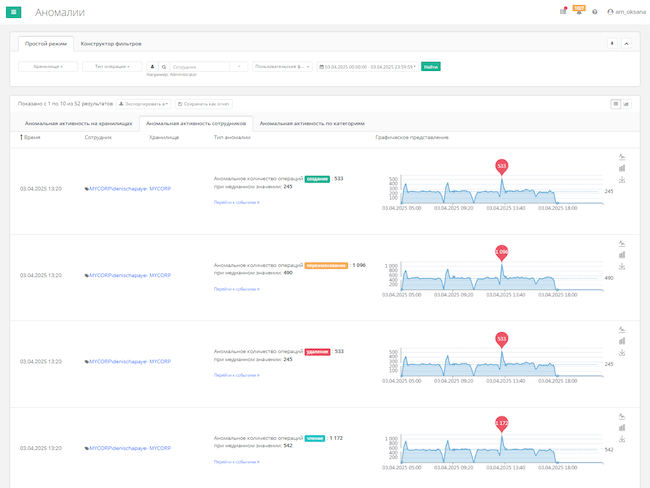Image resolution: width=650 pixels, height=488 pixels.
Task: Select bar chart icon for переименование row
Action: [x=622, y=255]
